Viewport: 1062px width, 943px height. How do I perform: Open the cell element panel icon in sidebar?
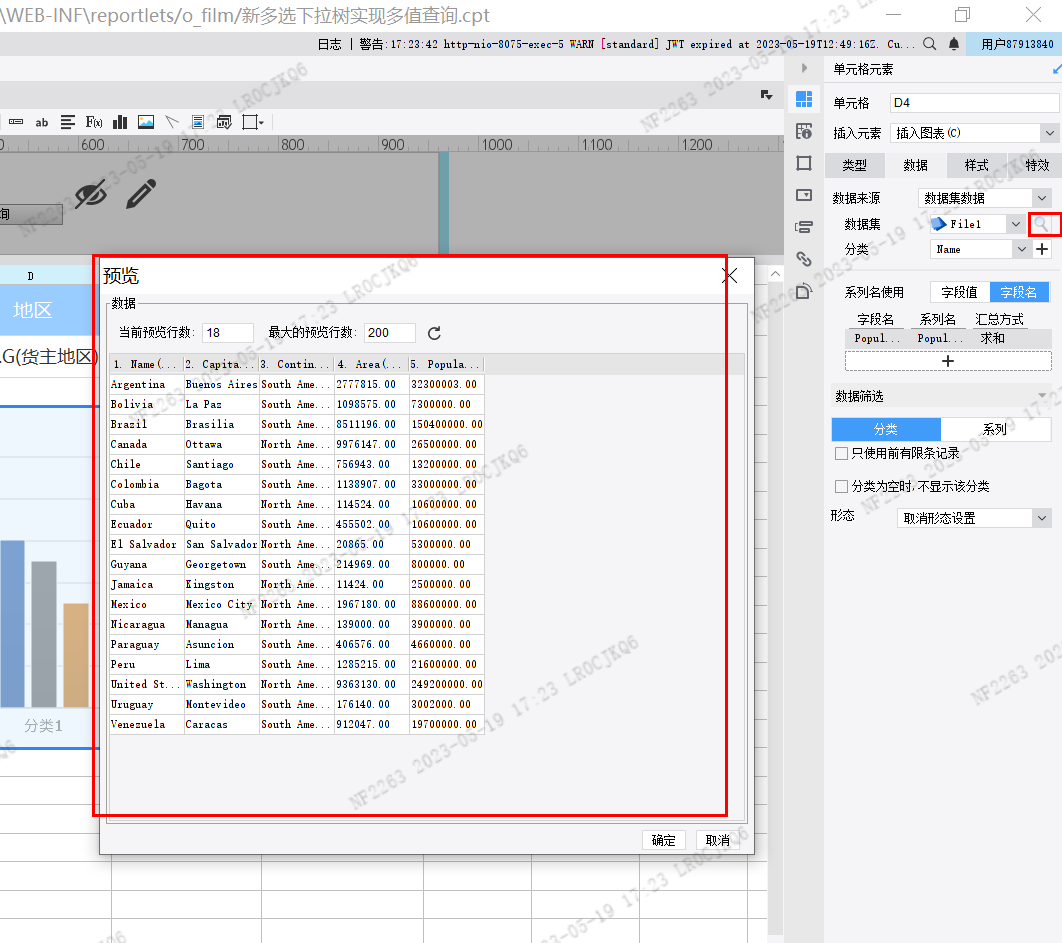pyautogui.click(x=804, y=99)
